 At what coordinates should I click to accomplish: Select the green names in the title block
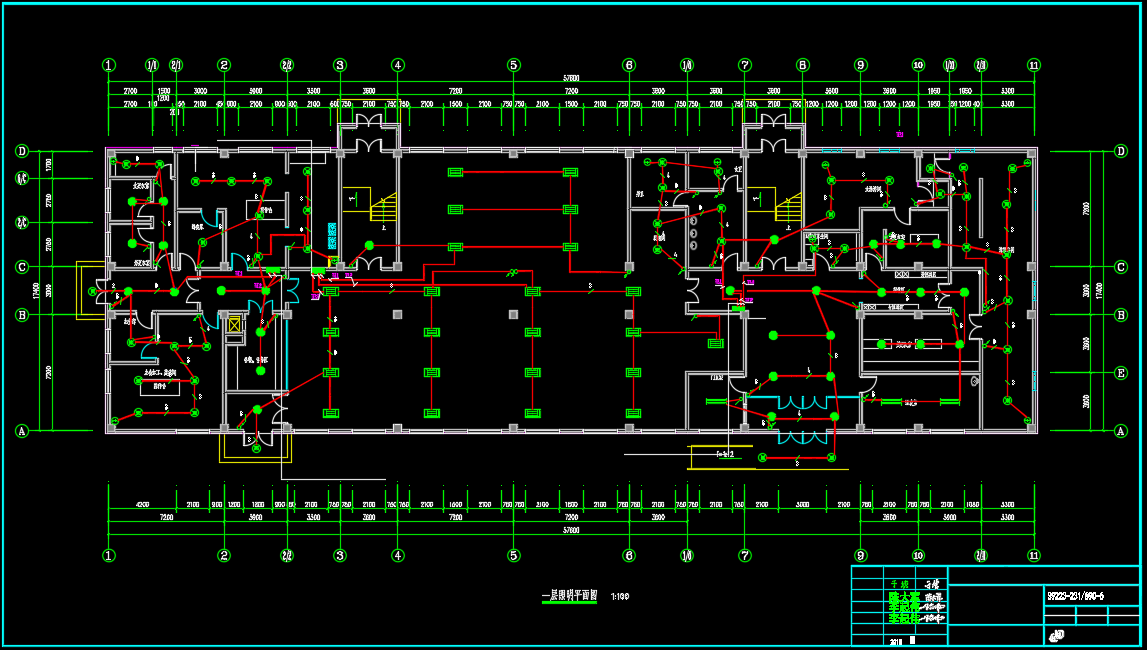coord(904,602)
